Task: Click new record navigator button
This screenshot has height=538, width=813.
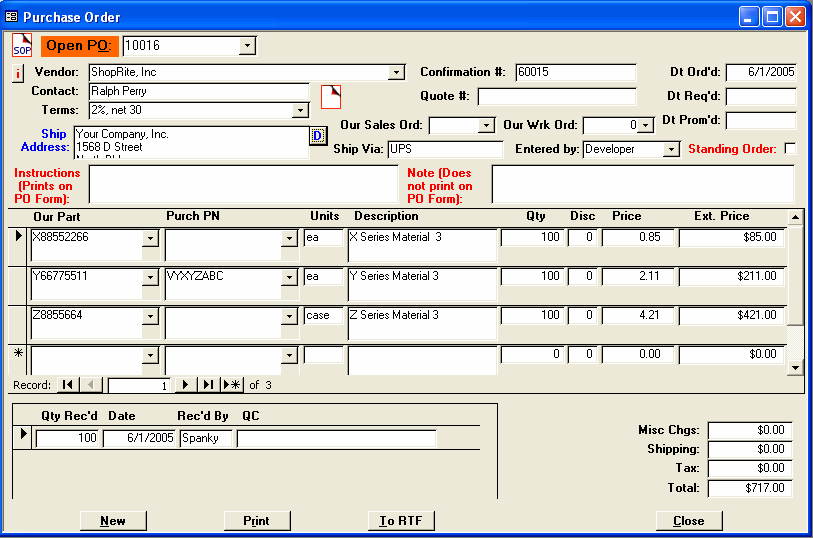Action: (x=231, y=385)
